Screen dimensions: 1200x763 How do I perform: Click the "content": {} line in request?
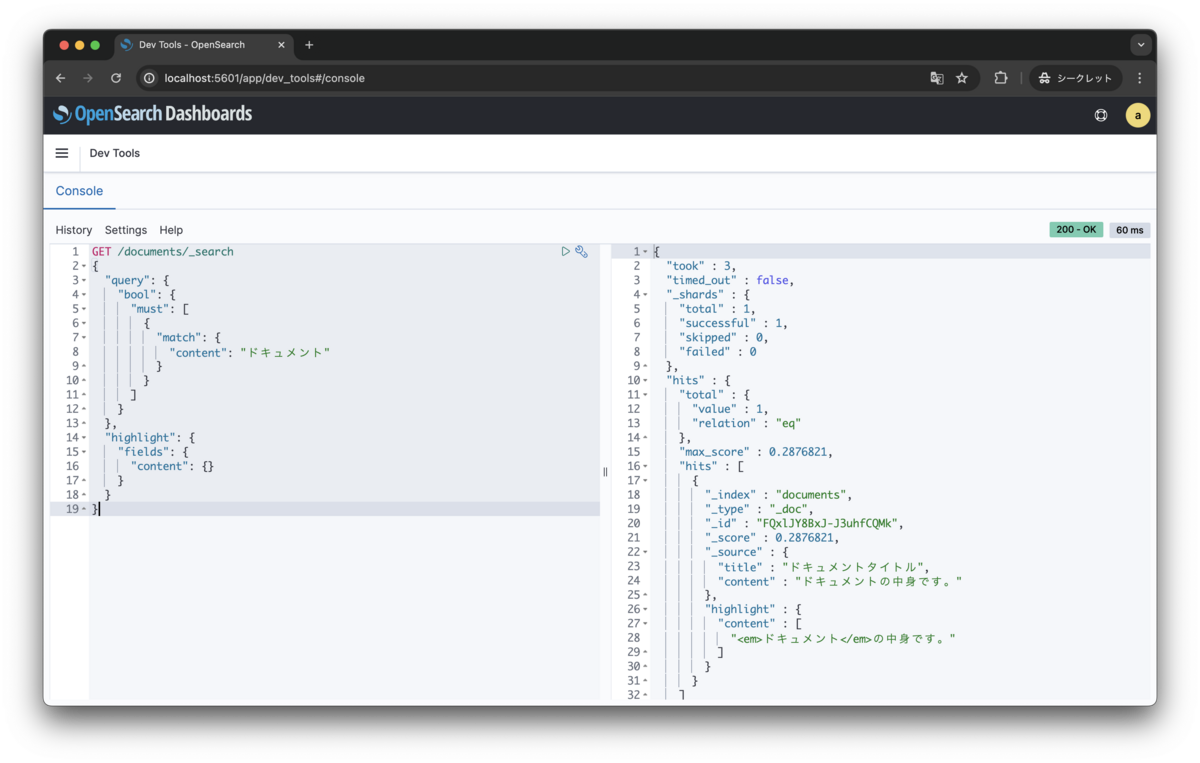172,467
